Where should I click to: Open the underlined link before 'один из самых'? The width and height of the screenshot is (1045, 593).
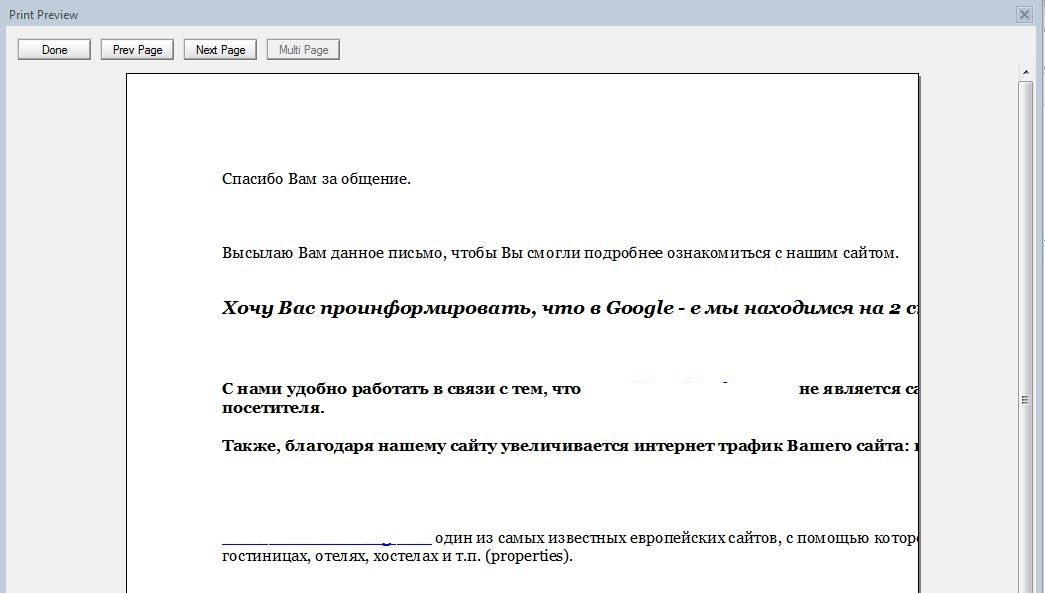pyautogui.click(x=325, y=537)
